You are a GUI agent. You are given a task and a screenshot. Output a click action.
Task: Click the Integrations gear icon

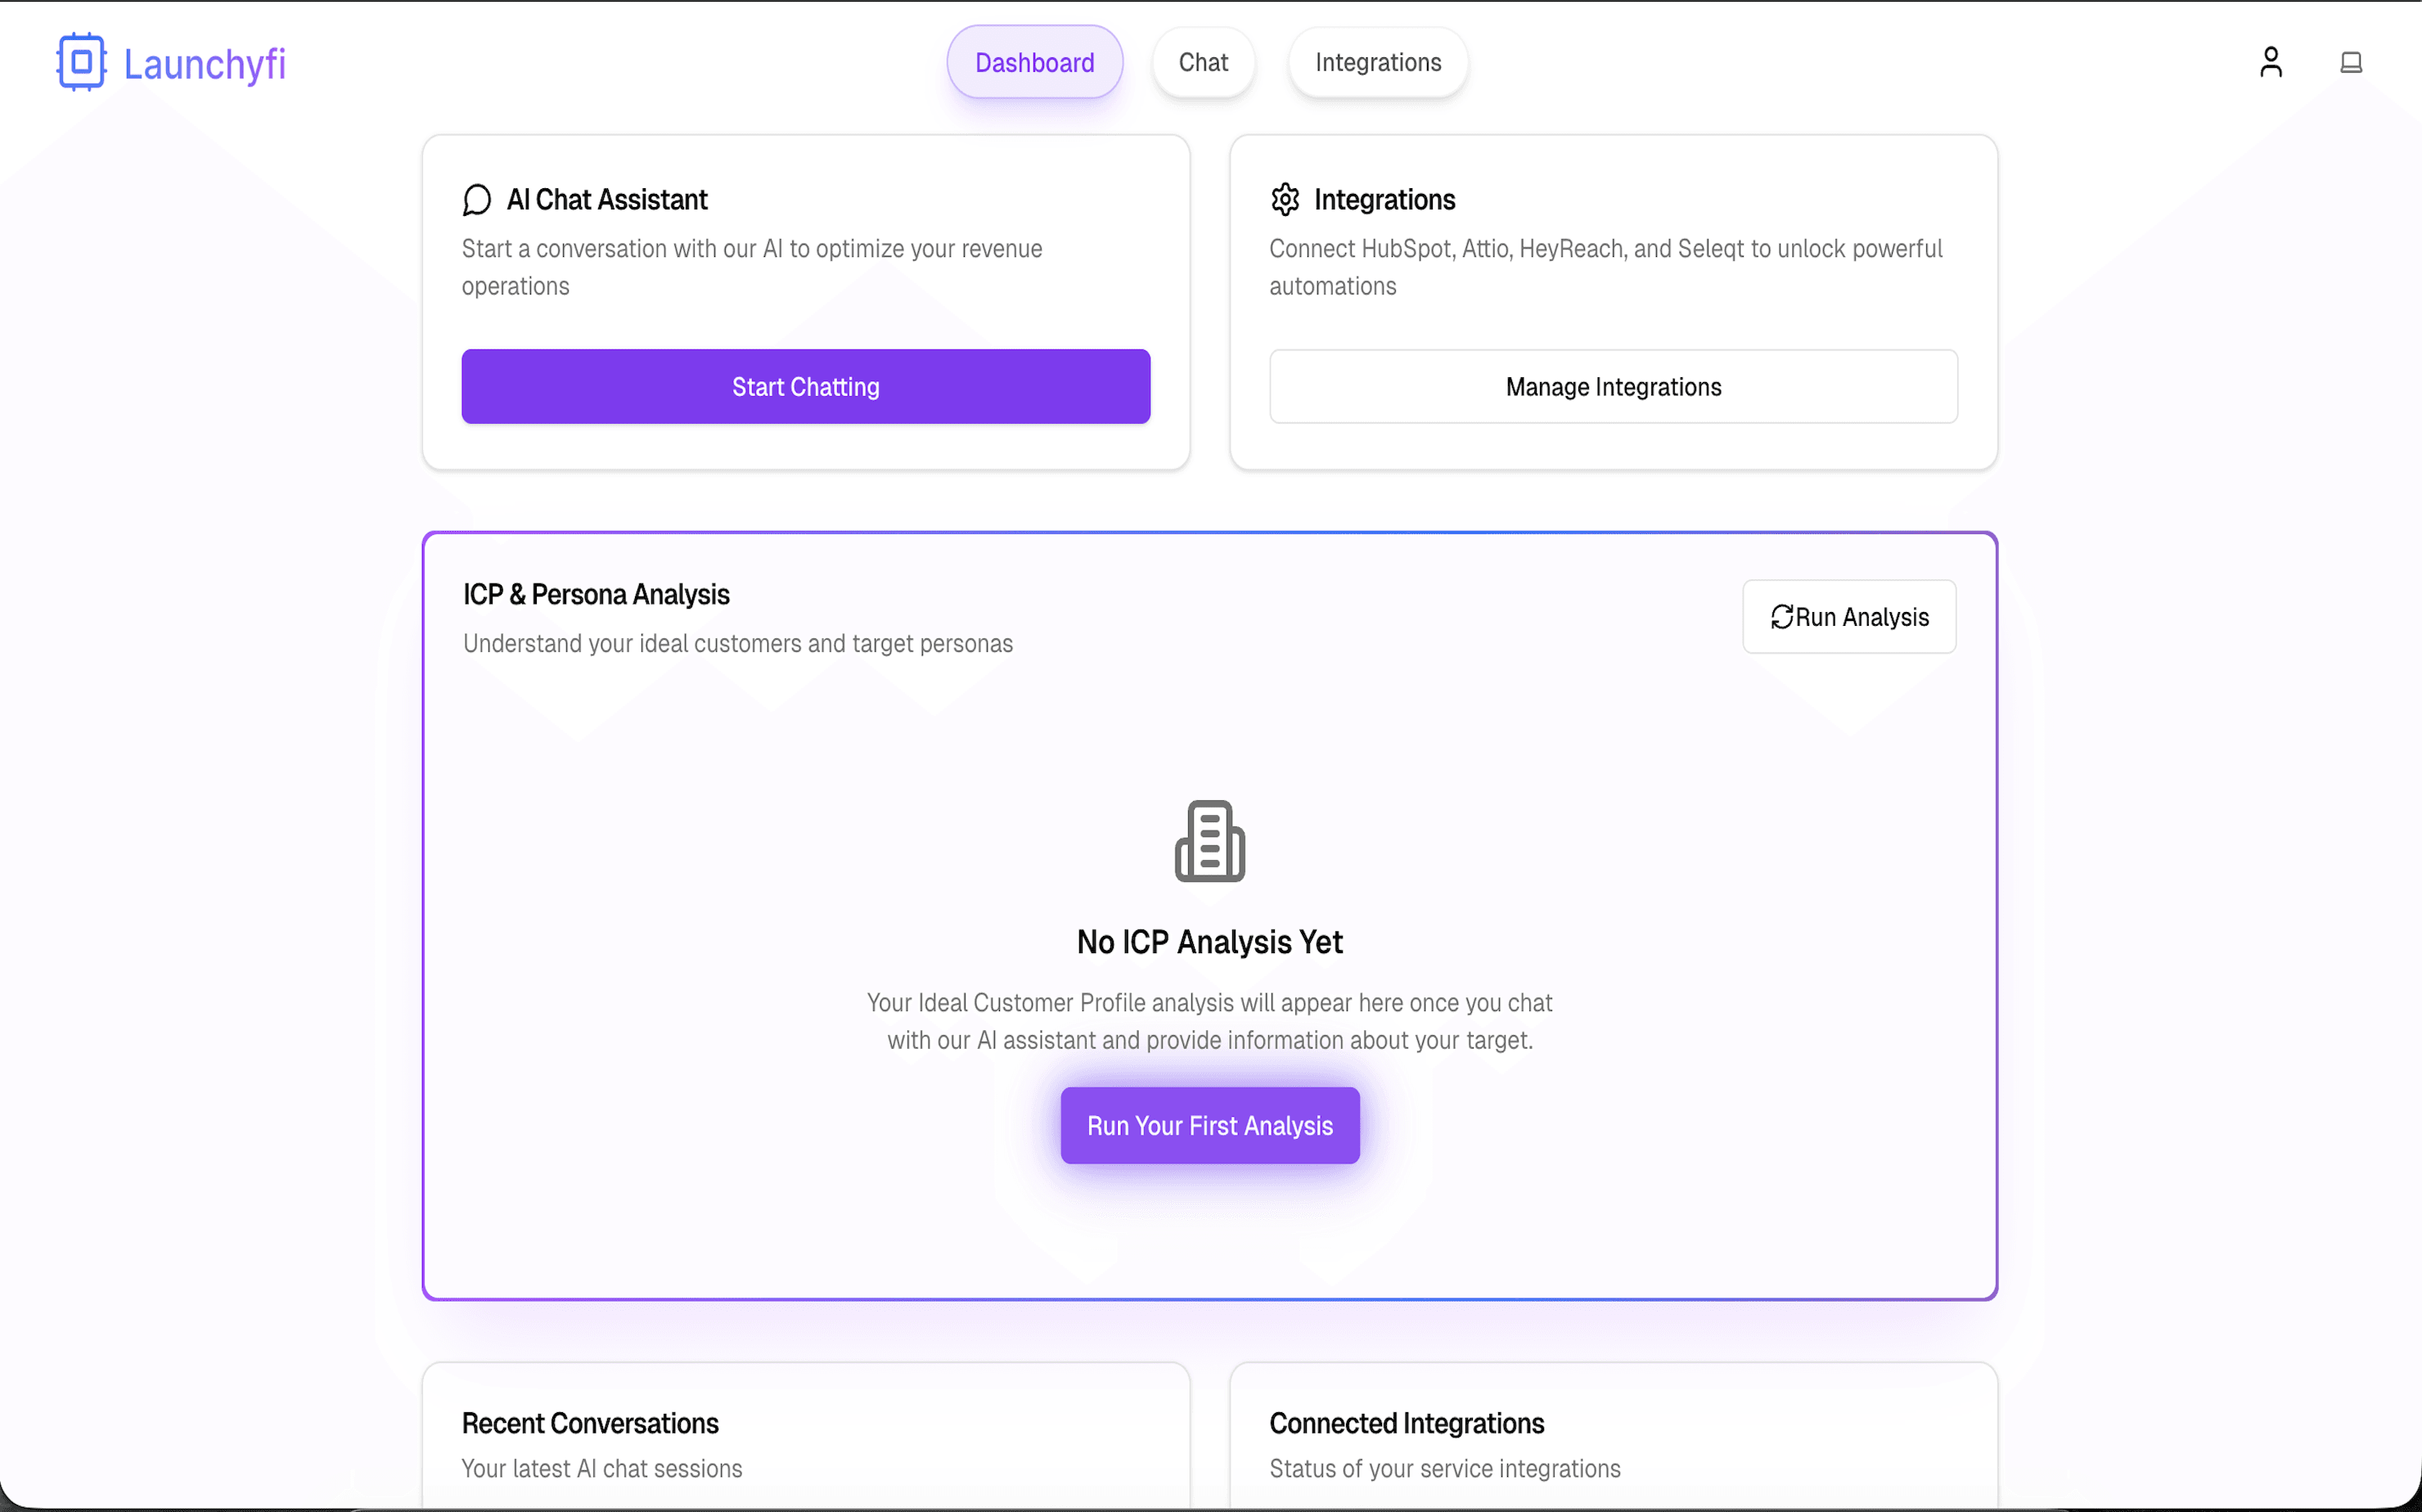pyautogui.click(x=1285, y=200)
